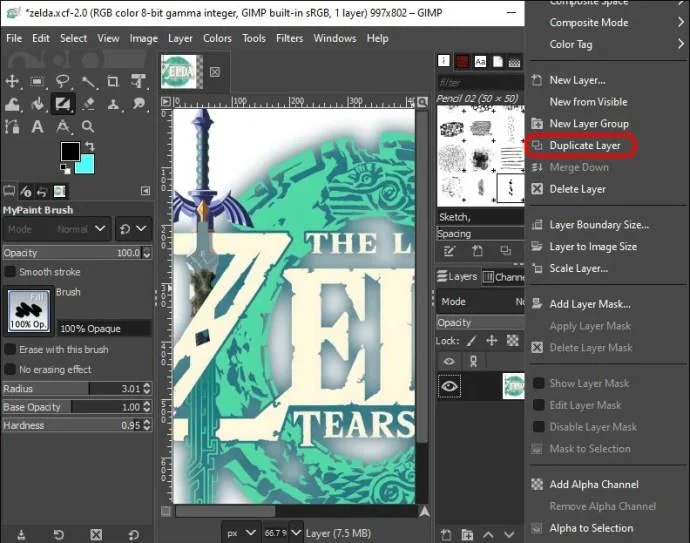
Task: Open the Images tab in the toolbox dock
Action: pyautogui.click(x=59, y=191)
